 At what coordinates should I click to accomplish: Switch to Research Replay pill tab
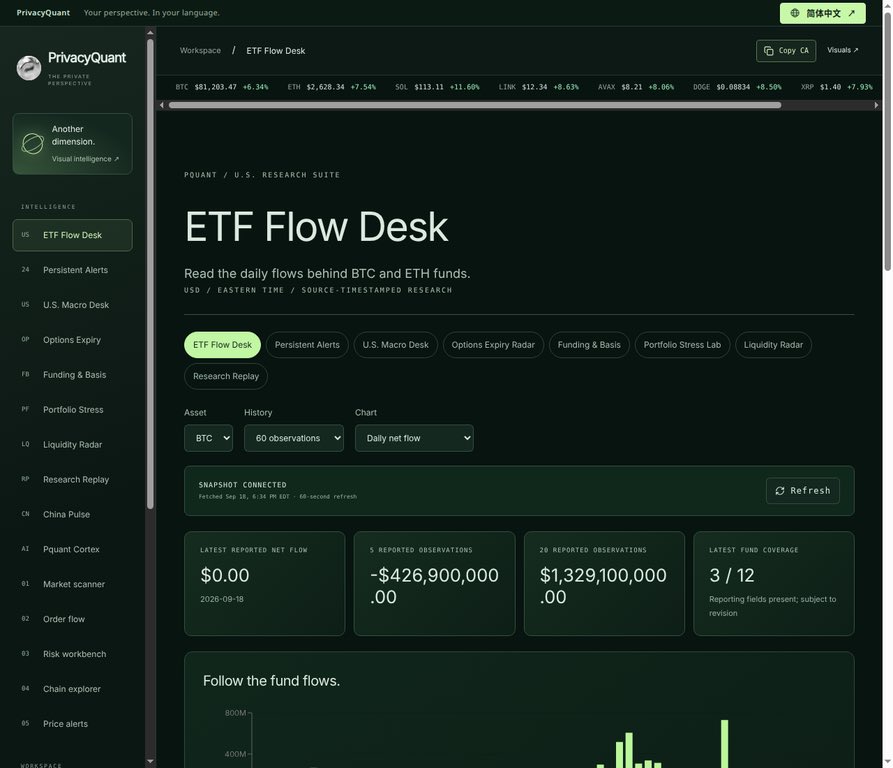coord(226,376)
